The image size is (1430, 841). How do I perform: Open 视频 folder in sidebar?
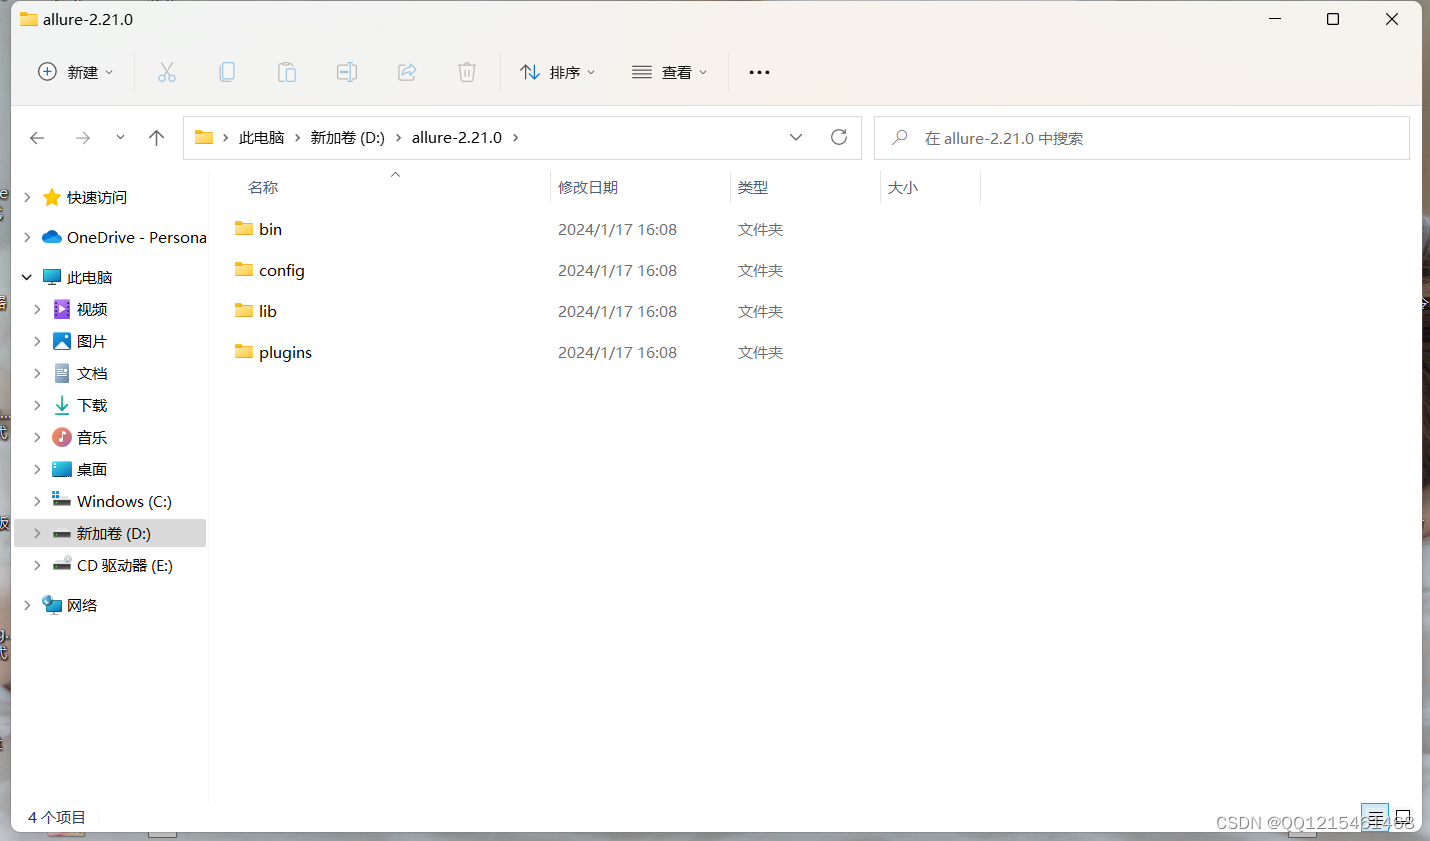pyautogui.click(x=92, y=309)
